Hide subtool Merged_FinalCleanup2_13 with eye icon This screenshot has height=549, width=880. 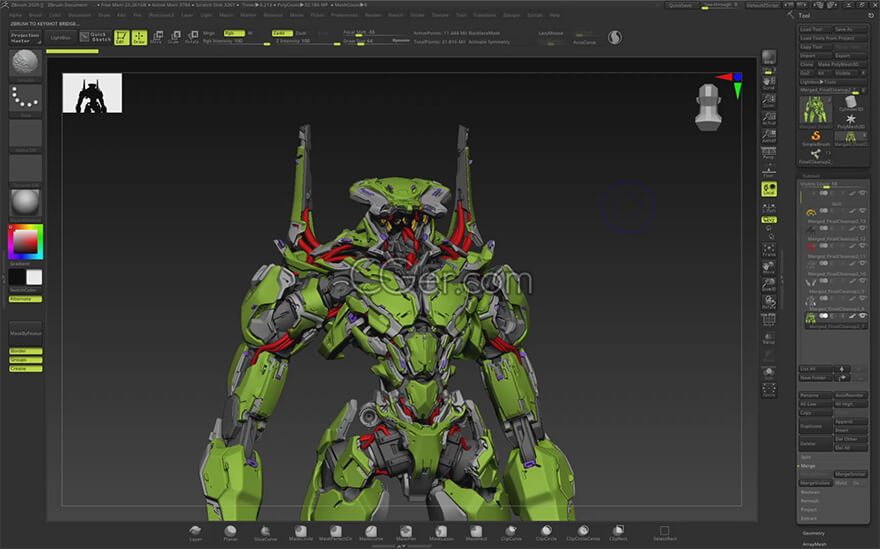coord(863,211)
